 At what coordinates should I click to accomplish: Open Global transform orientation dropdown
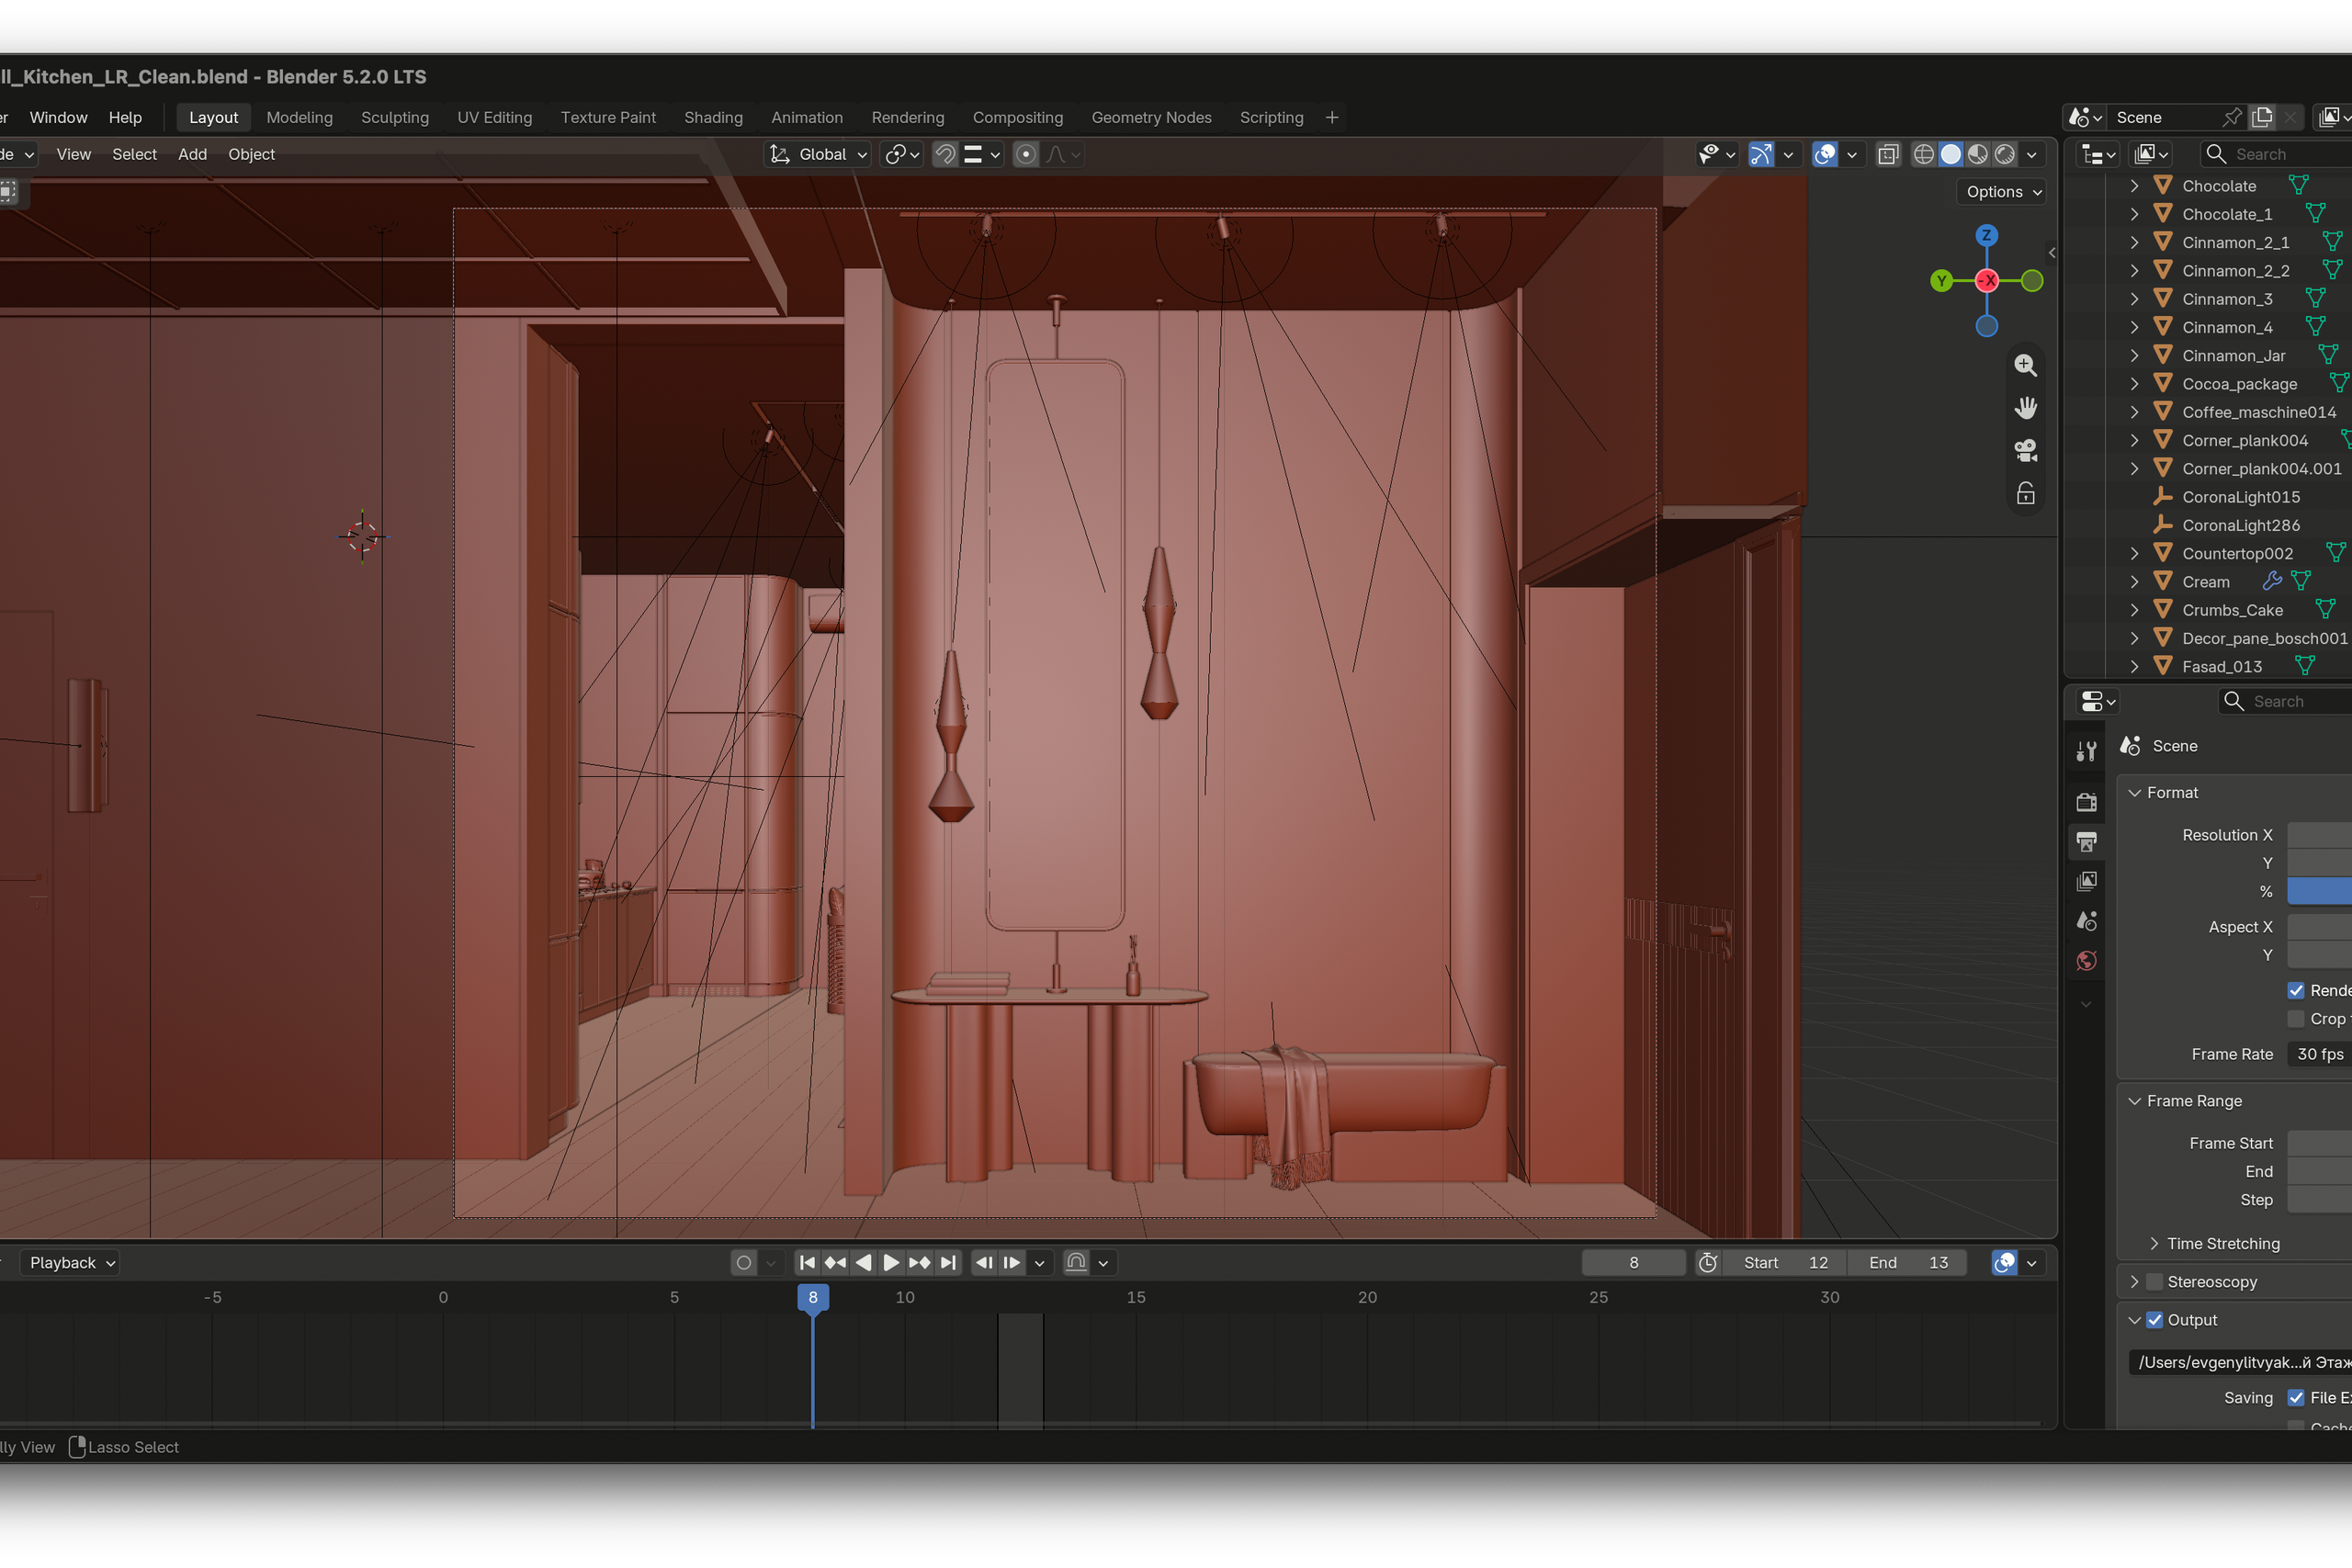click(x=818, y=154)
